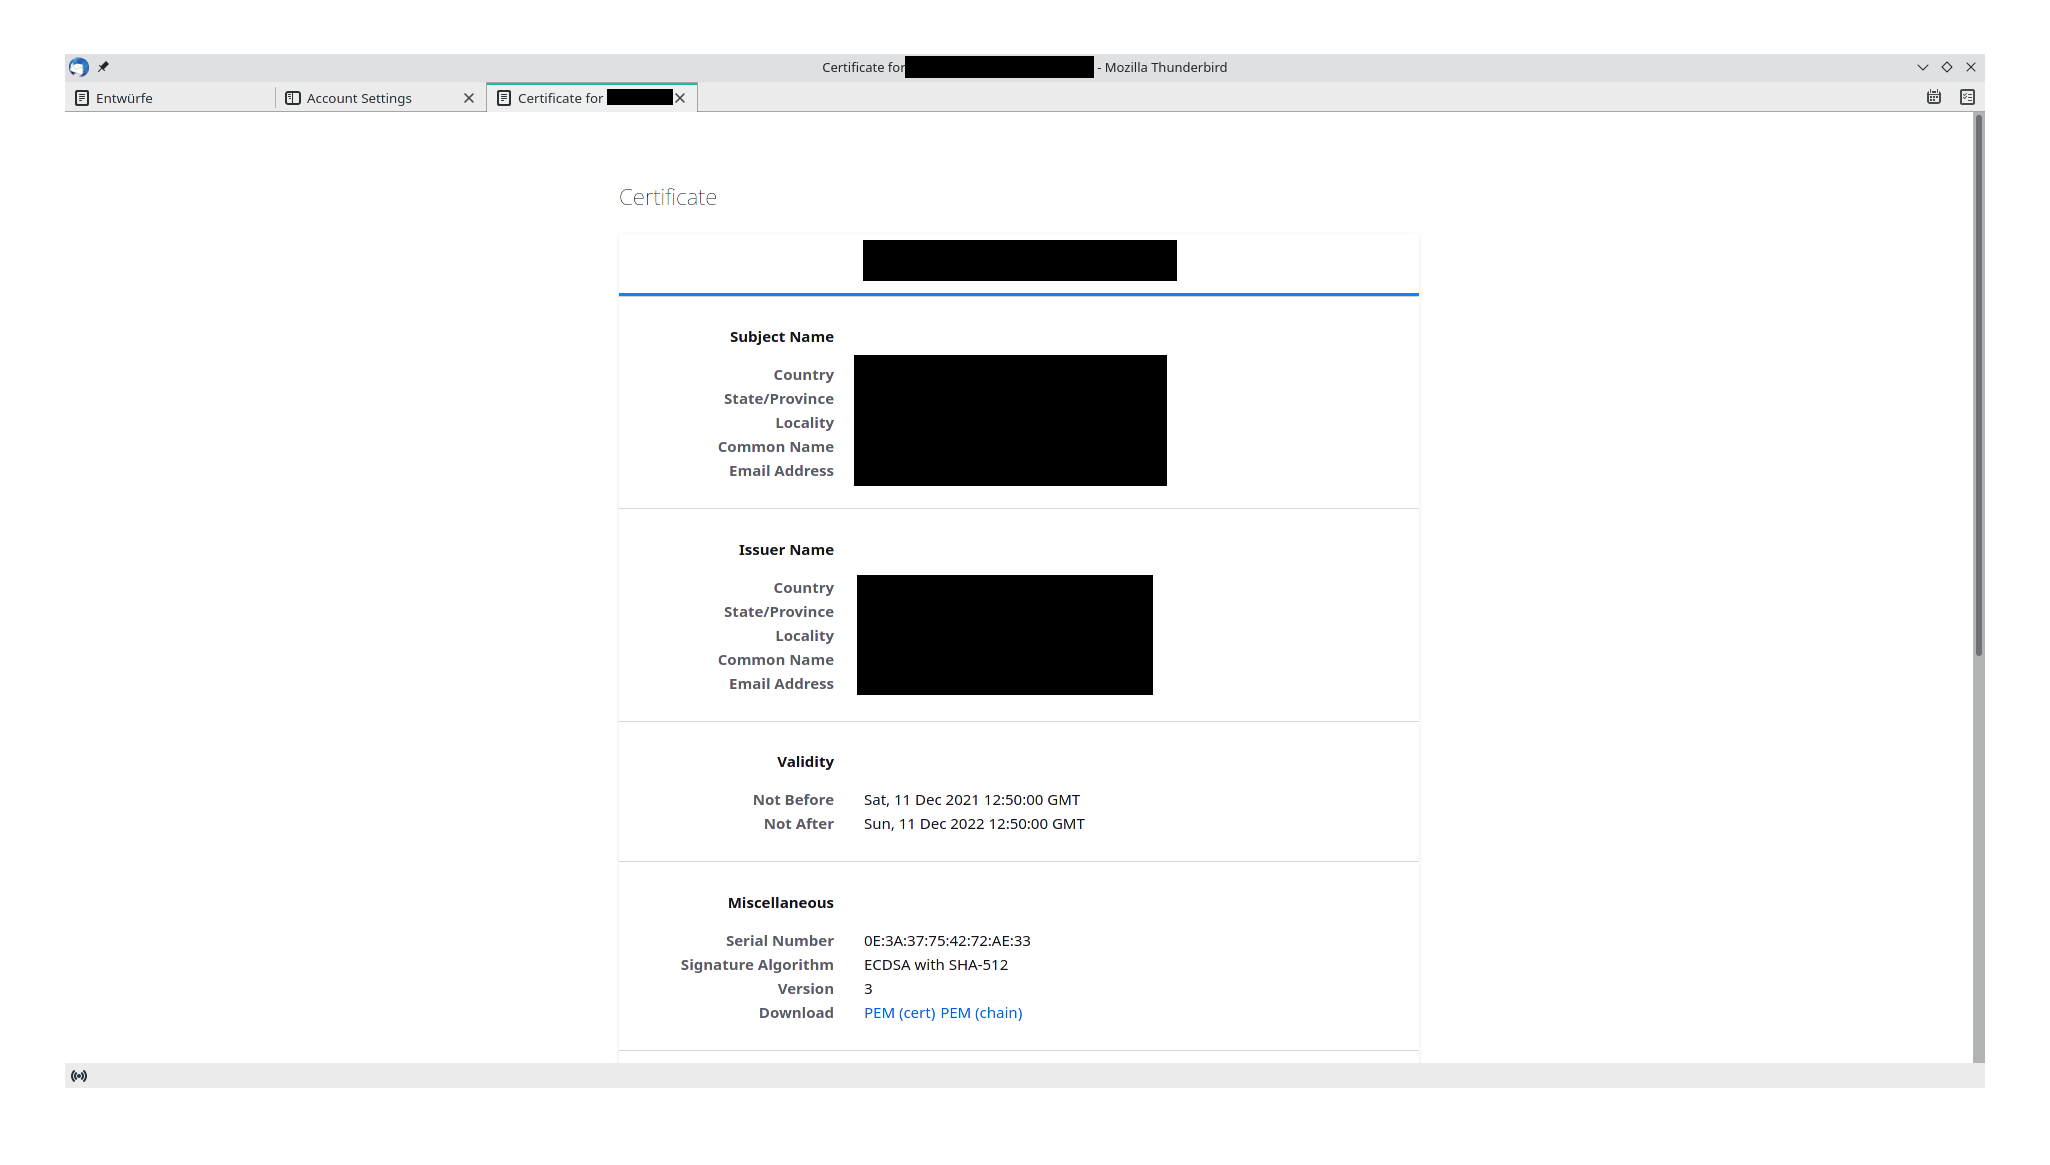This screenshot has height=1165, width=2050.
Task: Click the pin icon in title bar
Action: click(103, 67)
